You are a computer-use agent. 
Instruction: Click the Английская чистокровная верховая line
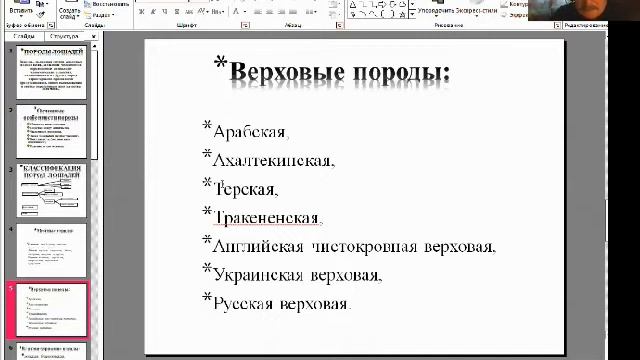353,247
